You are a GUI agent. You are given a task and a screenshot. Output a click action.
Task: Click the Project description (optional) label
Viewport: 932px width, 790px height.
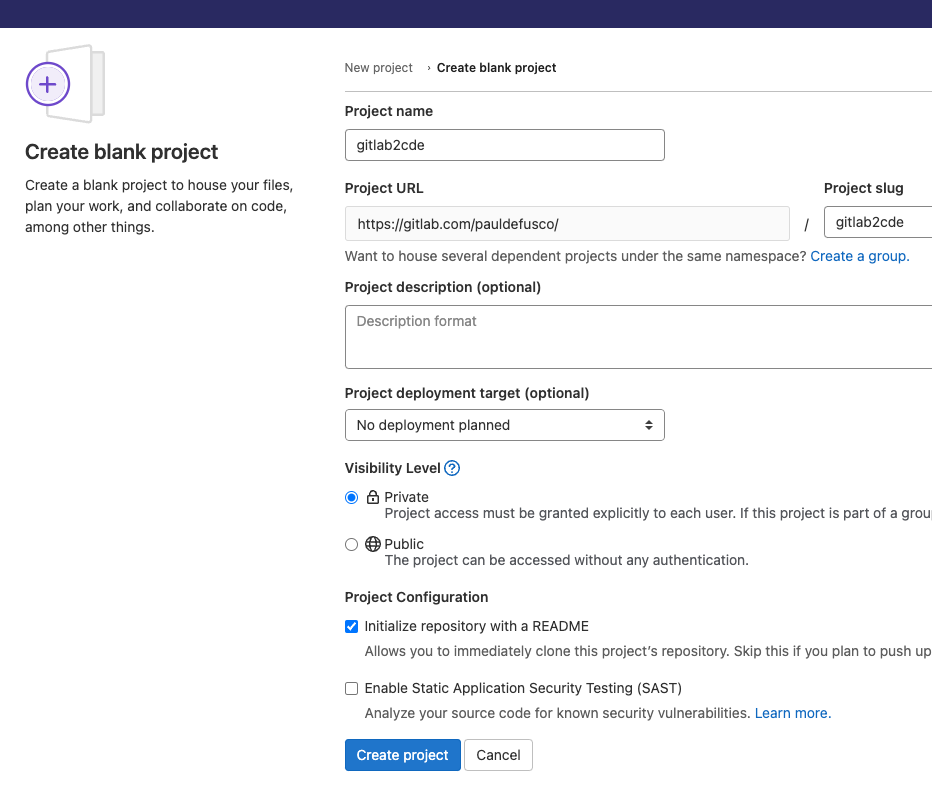coord(443,287)
